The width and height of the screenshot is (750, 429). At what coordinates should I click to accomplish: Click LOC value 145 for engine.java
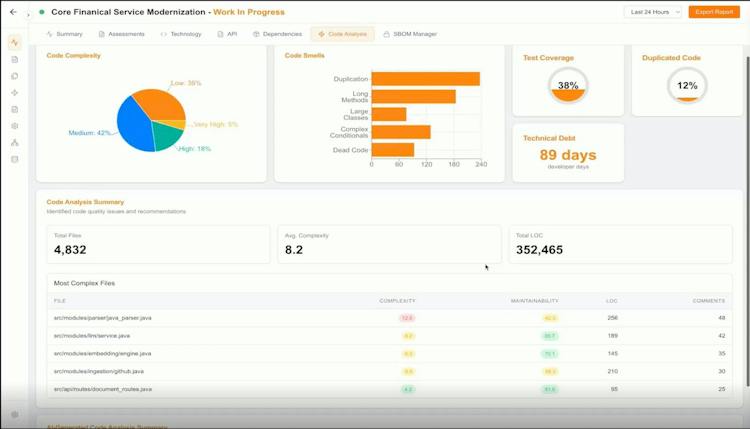pos(613,353)
